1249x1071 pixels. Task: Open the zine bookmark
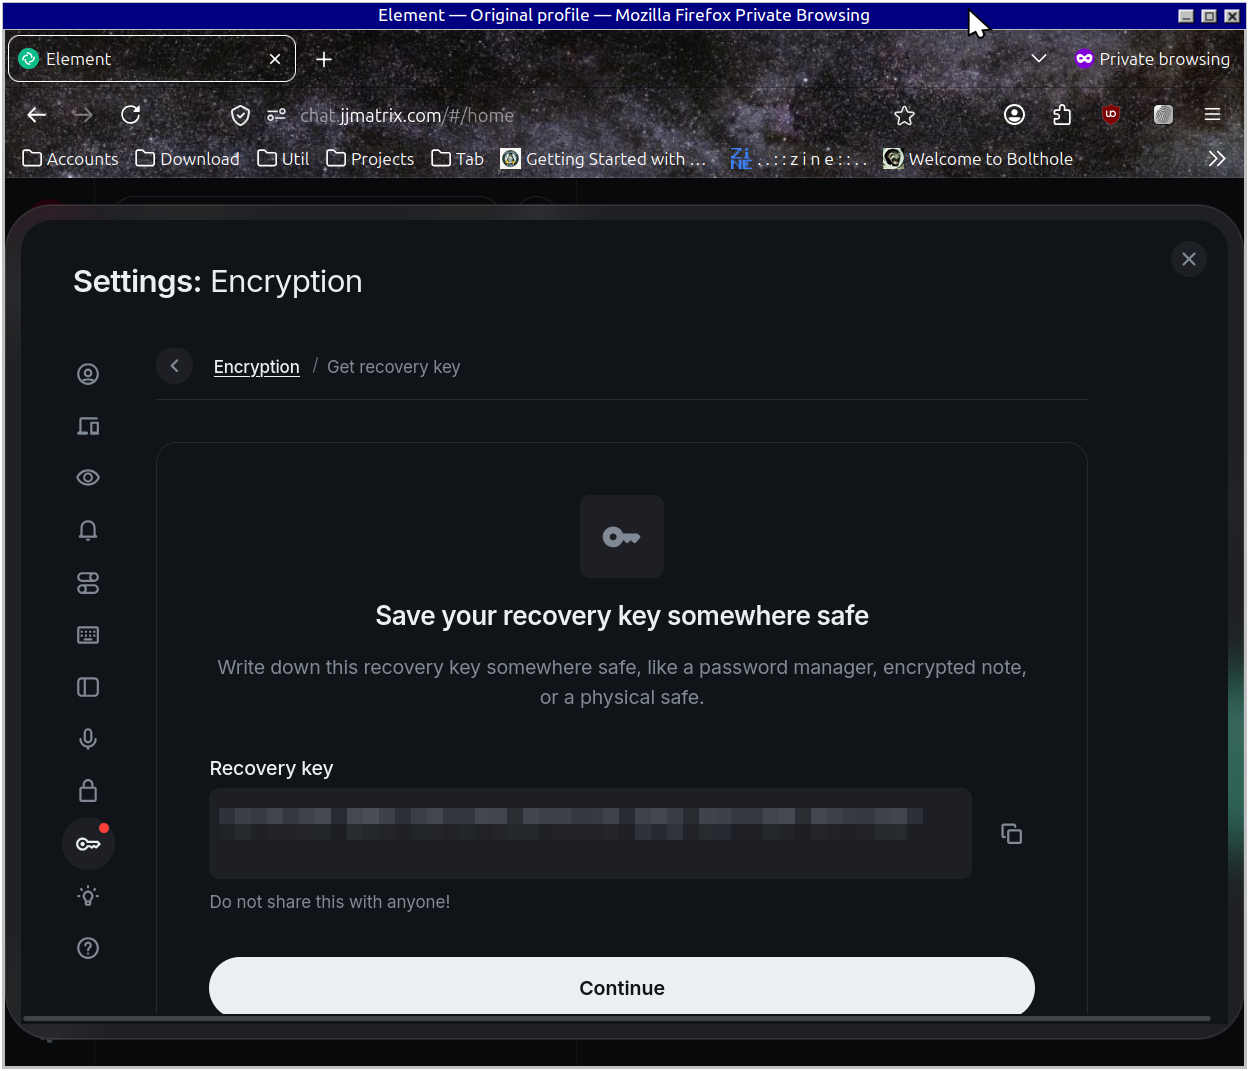tap(798, 159)
